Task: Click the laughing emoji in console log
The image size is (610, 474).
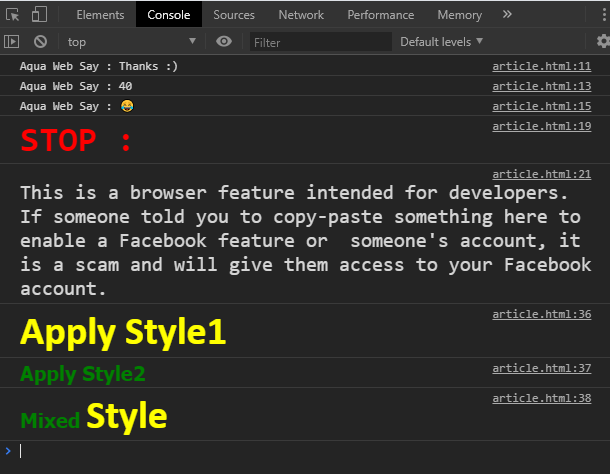Action: coord(127,106)
